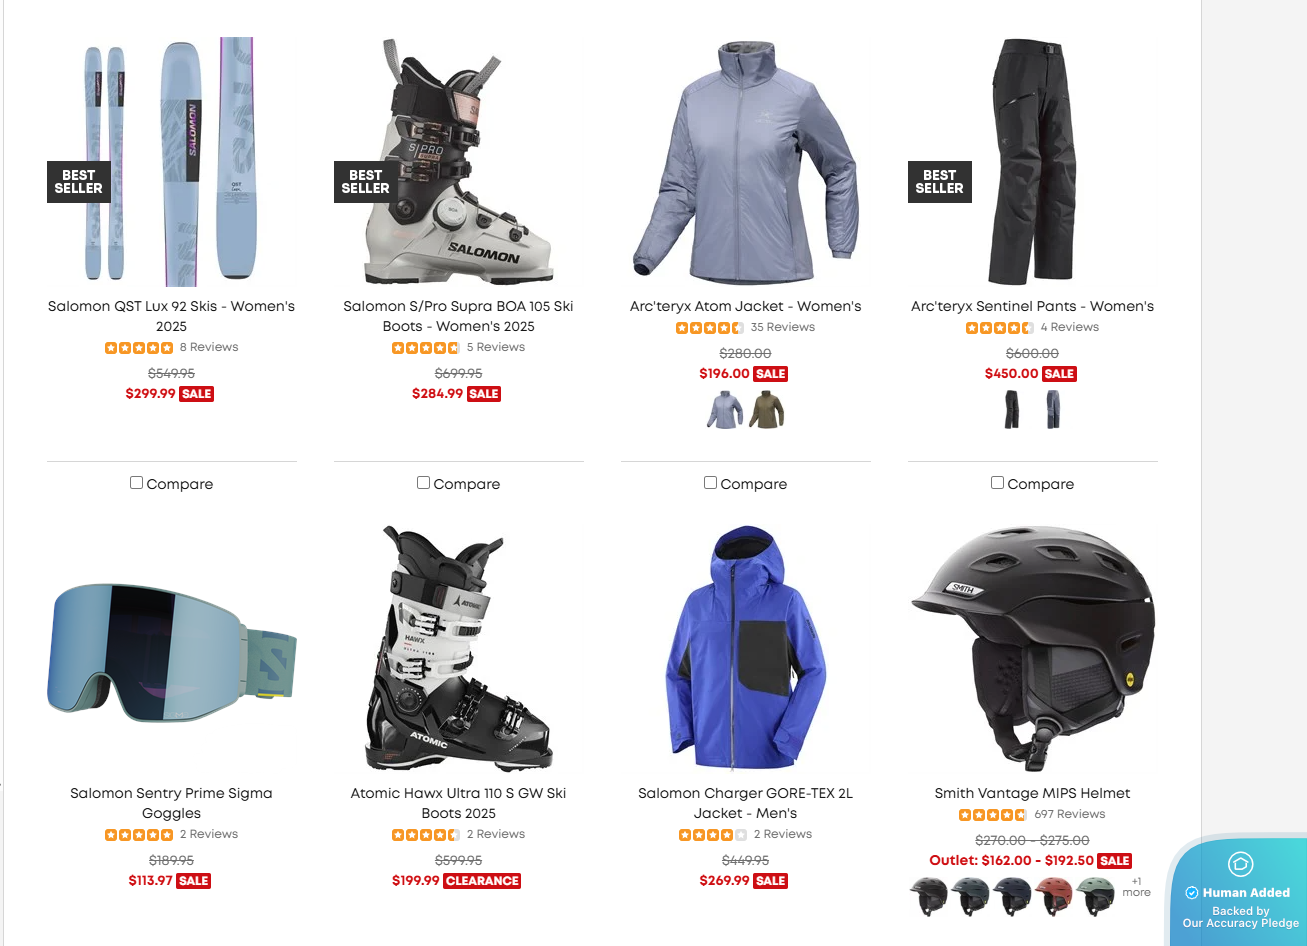Choose the blue Sentinel Pants swatch
1307x946 pixels.
click(x=1053, y=410)
